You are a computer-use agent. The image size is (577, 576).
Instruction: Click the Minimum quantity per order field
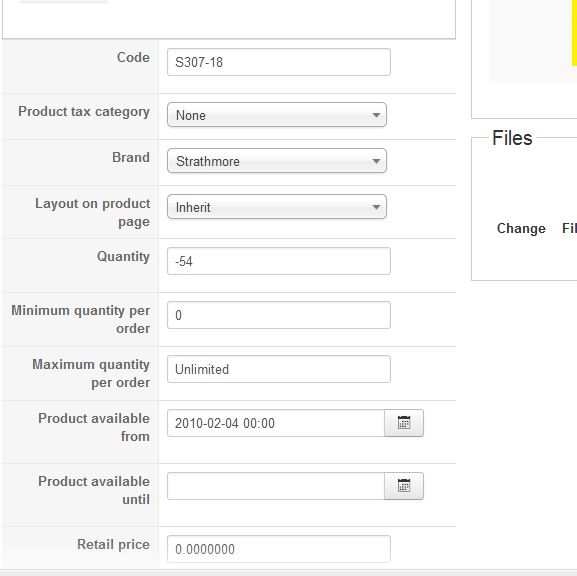279,315
